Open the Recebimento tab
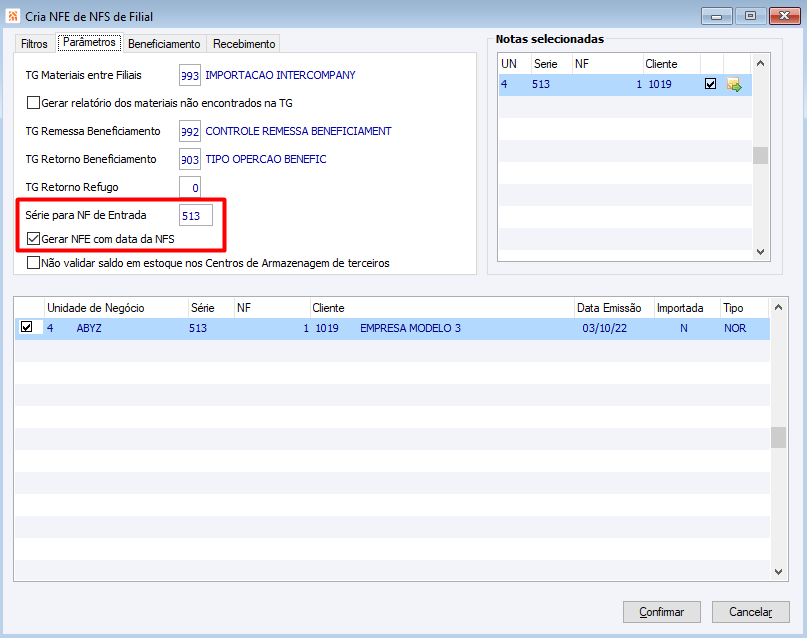Viewport: 807px width, 638px height. [x=244, y=44]
